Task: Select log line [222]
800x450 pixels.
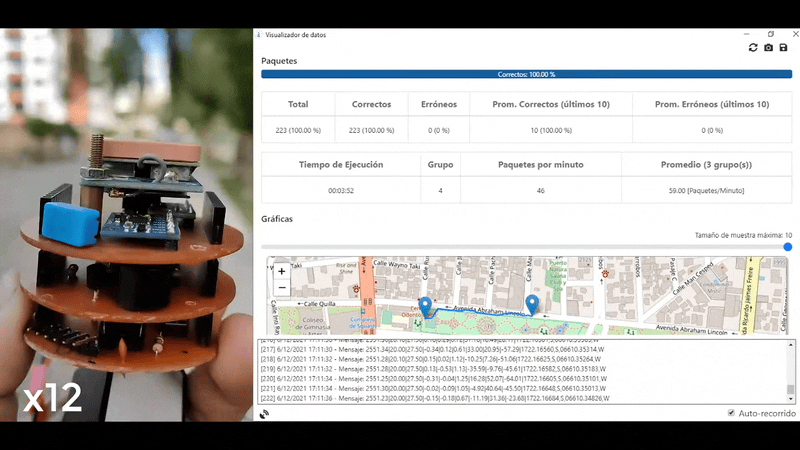Action: (x=435, y=398)
